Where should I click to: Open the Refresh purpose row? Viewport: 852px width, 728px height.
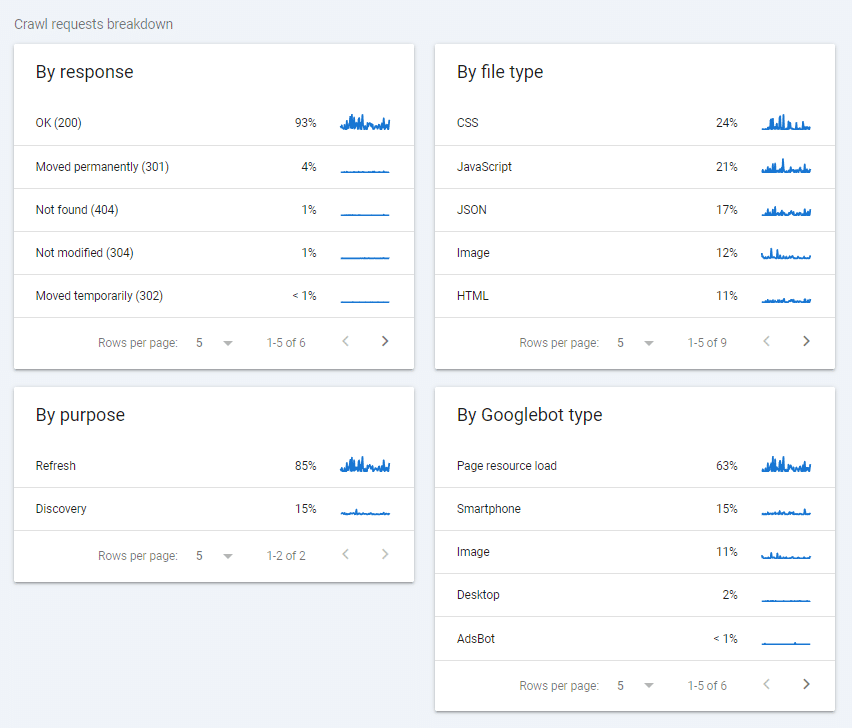pos(214,466)
